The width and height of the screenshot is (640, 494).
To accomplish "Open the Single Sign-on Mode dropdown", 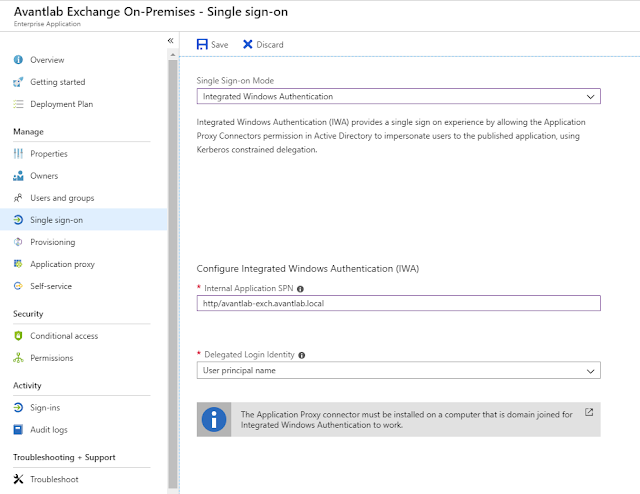I will (398, 96).
